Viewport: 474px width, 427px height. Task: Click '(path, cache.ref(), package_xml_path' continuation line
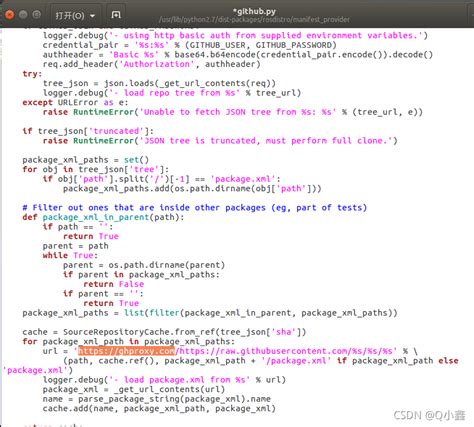tap(261, 361)
